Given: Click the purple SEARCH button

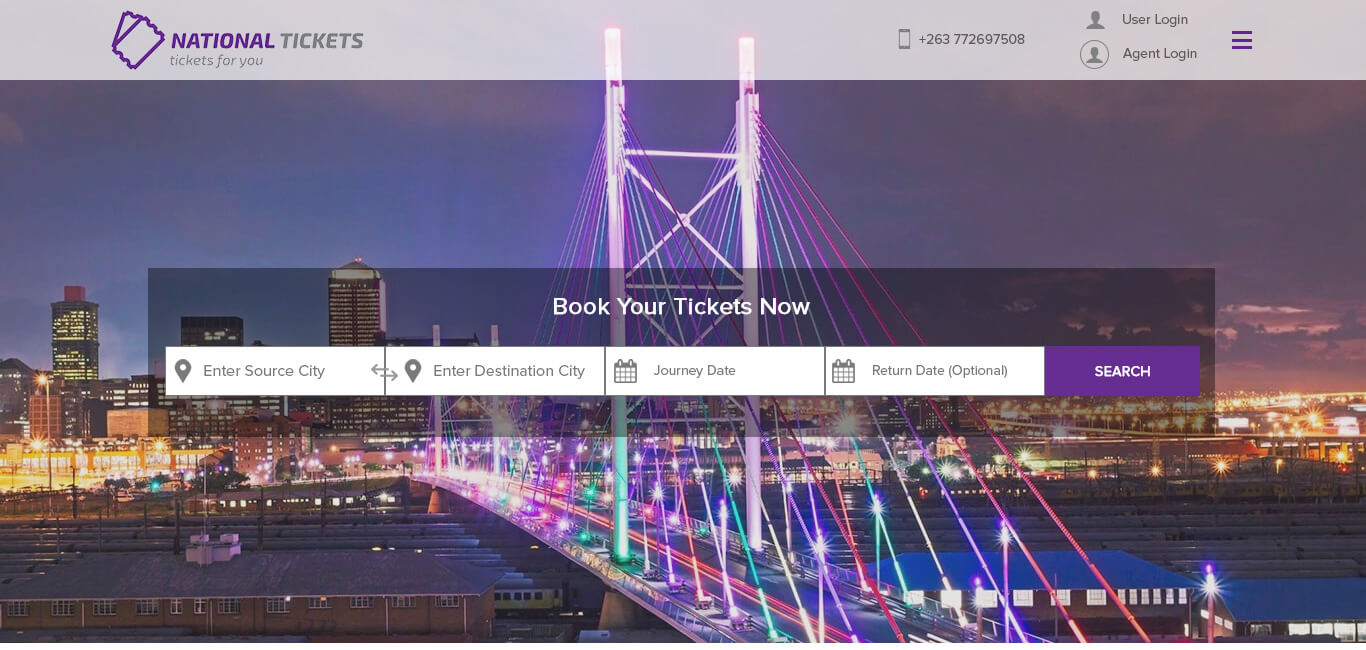Looking at the screenshot, I should coord(1122,371).
